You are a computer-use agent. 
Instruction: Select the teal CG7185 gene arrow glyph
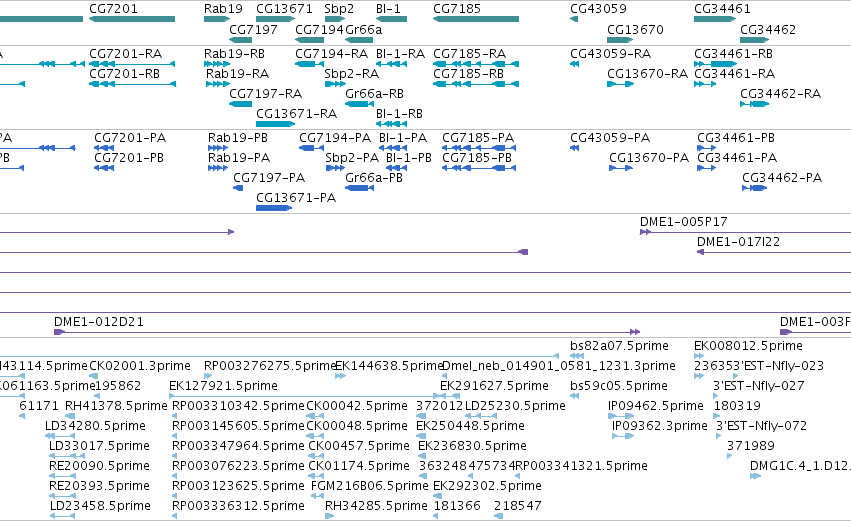(476, 19)
